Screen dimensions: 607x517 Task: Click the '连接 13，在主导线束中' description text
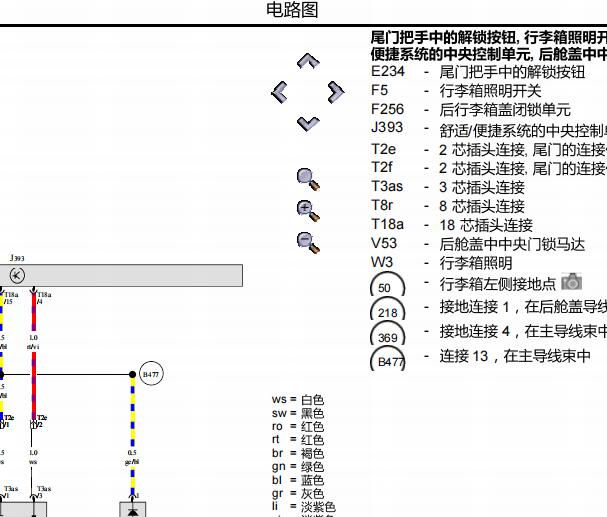[515, 356]
